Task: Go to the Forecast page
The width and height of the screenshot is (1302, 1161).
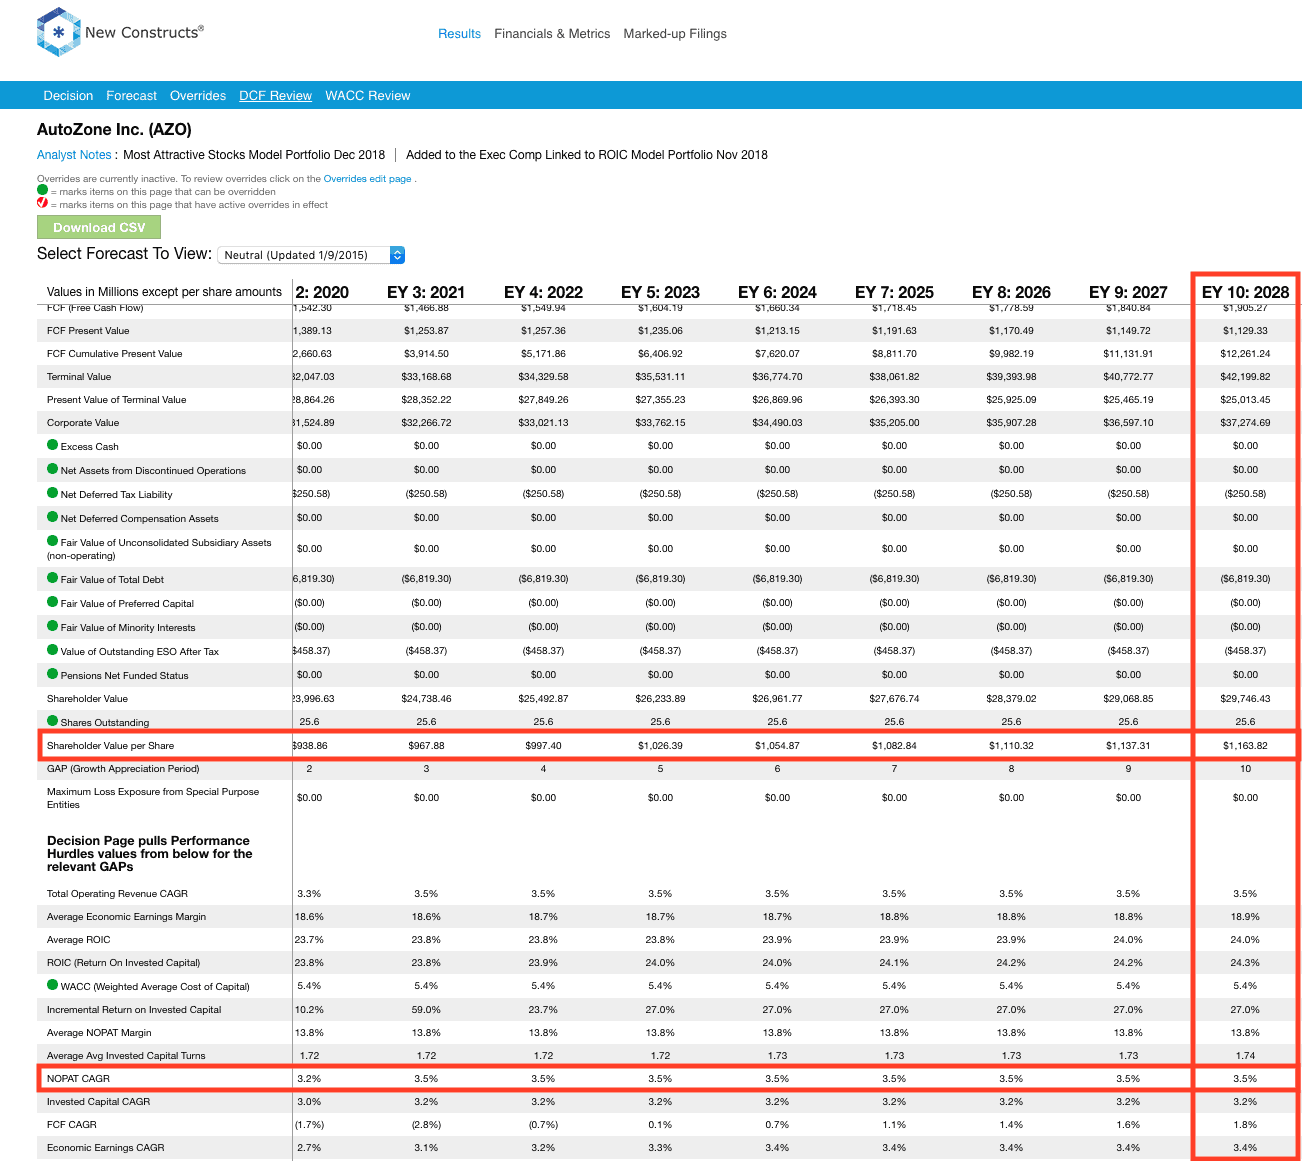Action: click(x=131, y=96)
